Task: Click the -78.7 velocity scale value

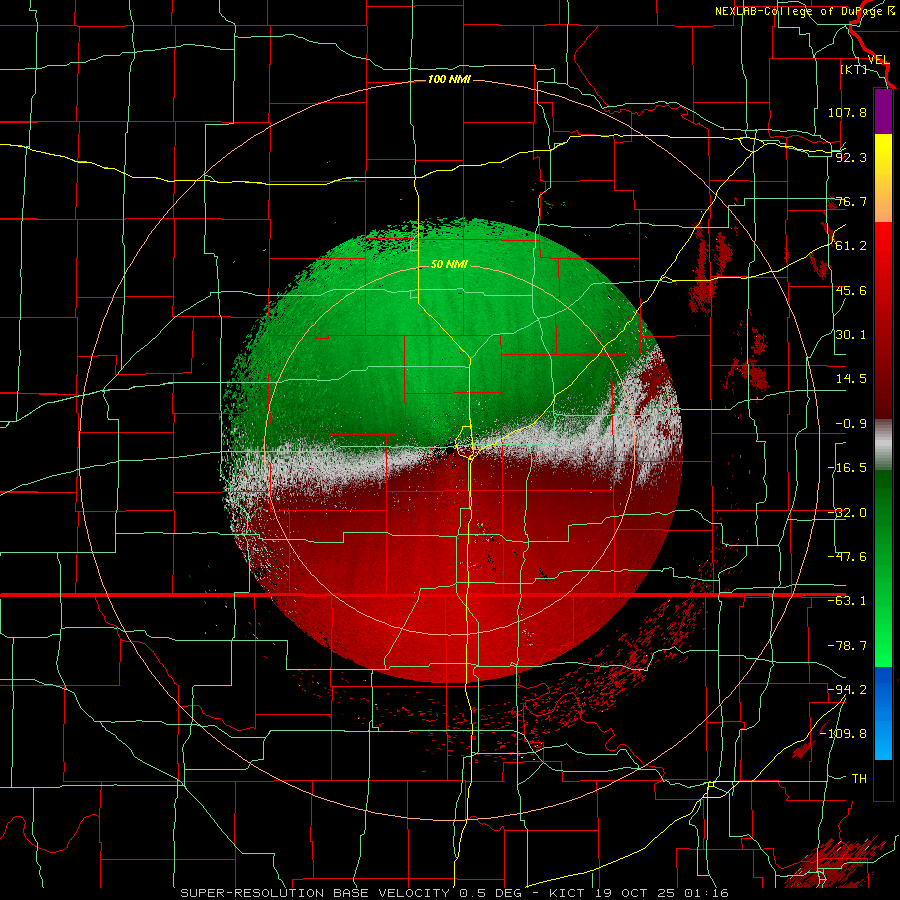Action: tap(847, 646)
